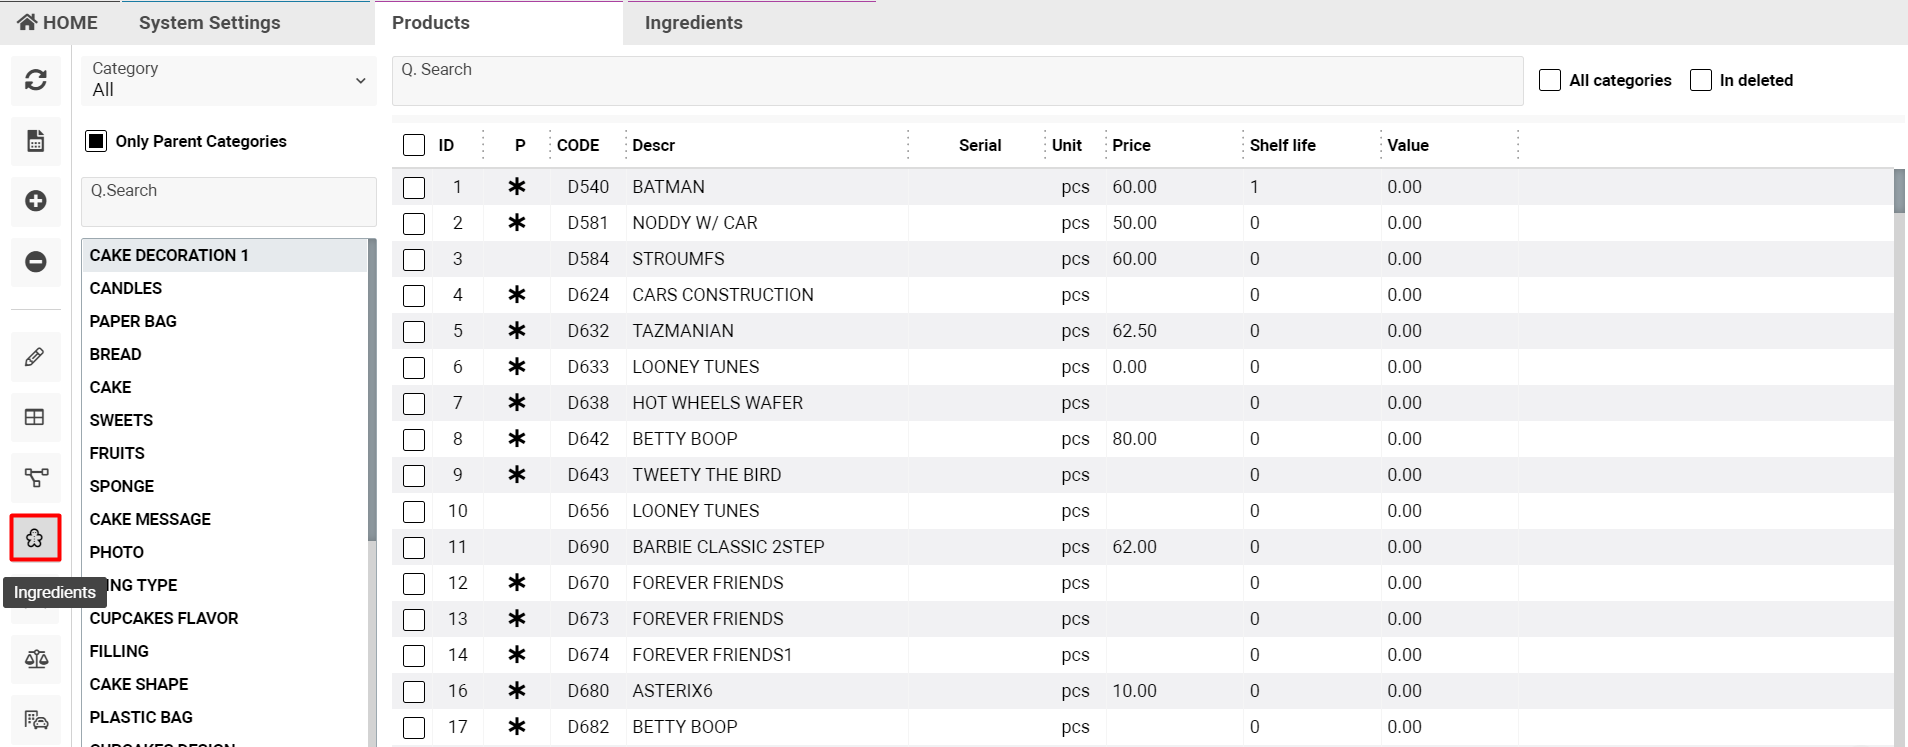Toggle Only Parent Categories checkbox
The height and width of the screenshot is (747, 1908).
(x=96, y=141)
